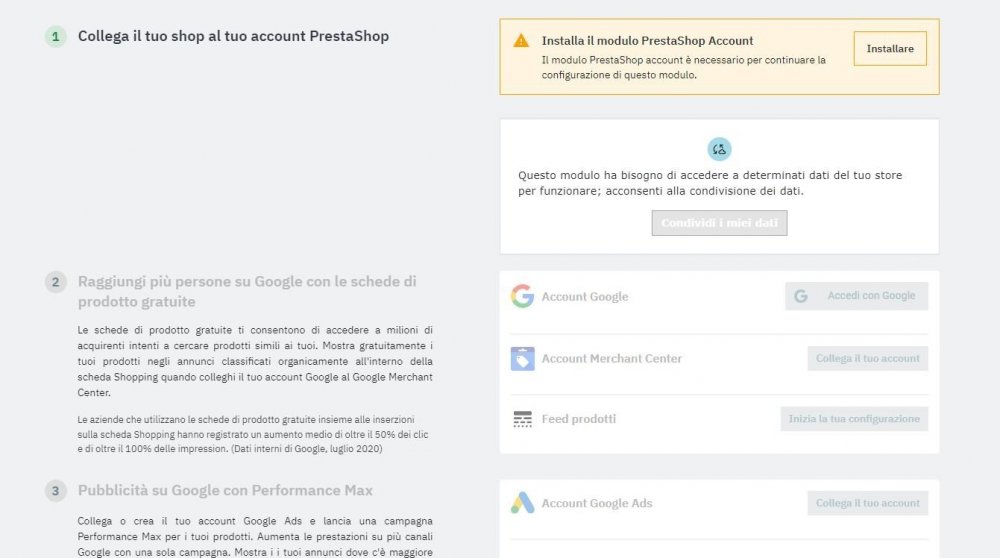Viewport: 1000px width, 558px height.
Task: Click heading Collega il tuo shop PrestaShop
Action: pyautogui.click(x=233, y=36)
